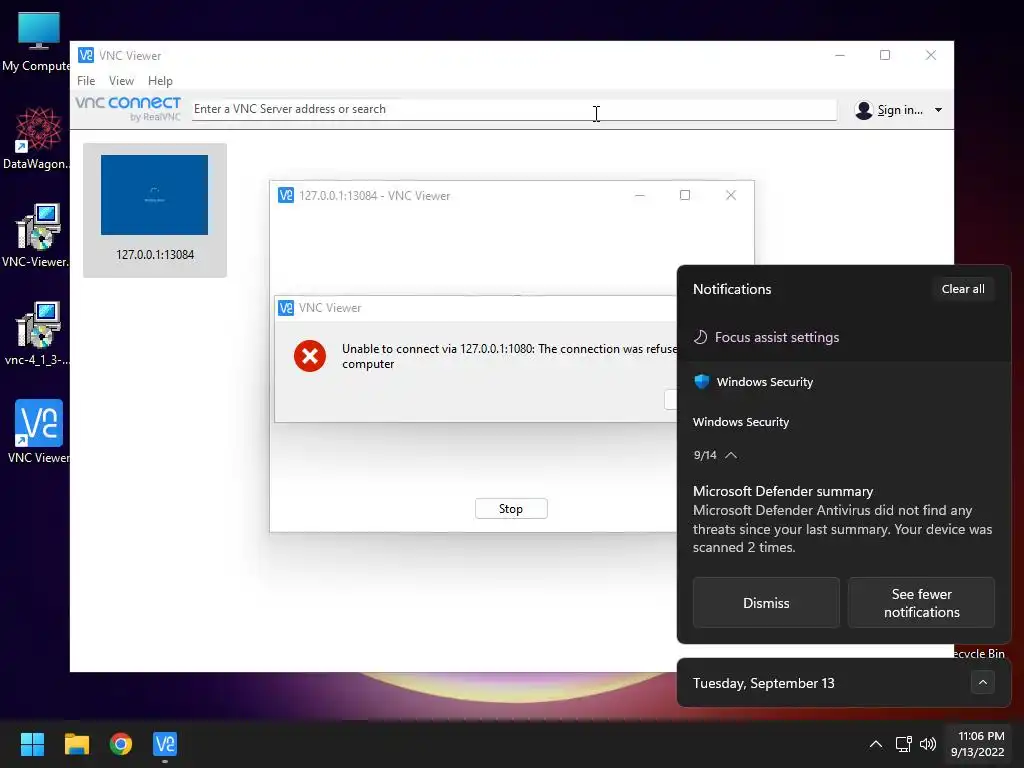This screenshot has height=768, width=1024.
Task: Minimize the main VNC Viewer window
Action: click(x=840, y=56)
